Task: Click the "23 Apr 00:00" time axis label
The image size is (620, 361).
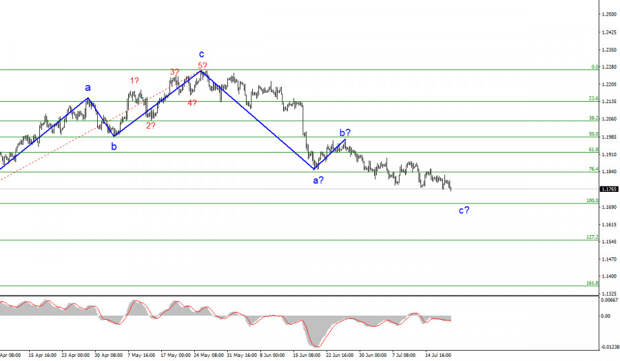Action: point(75,355)
